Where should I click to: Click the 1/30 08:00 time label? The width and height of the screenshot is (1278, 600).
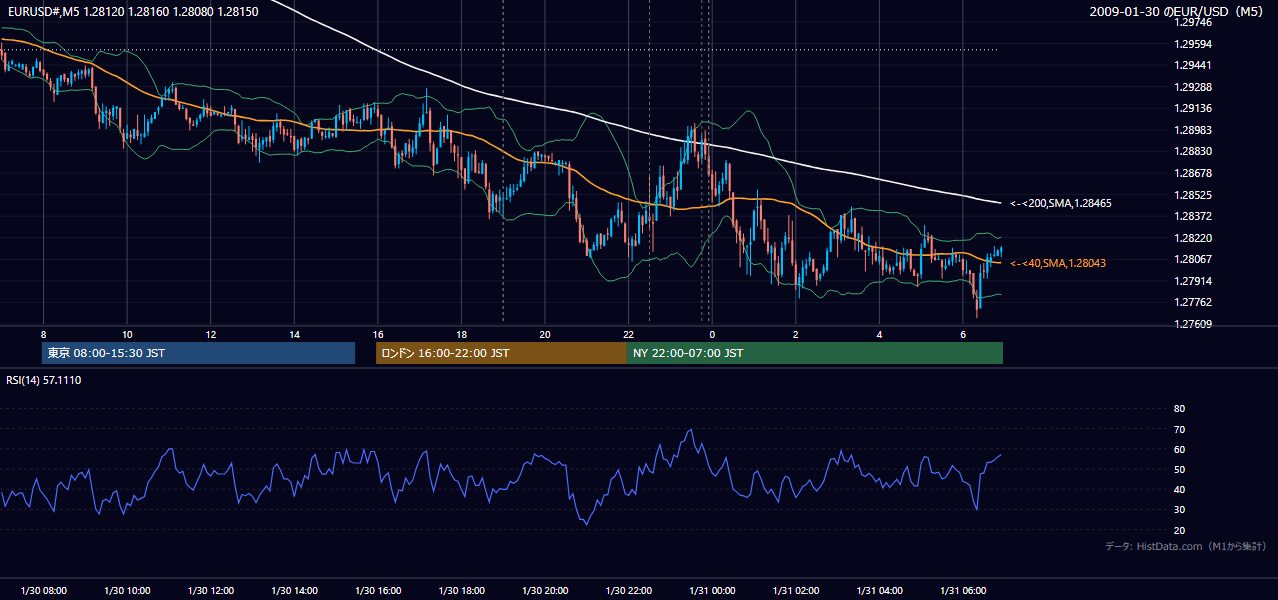pyautogui.click(x=43, y=591)
